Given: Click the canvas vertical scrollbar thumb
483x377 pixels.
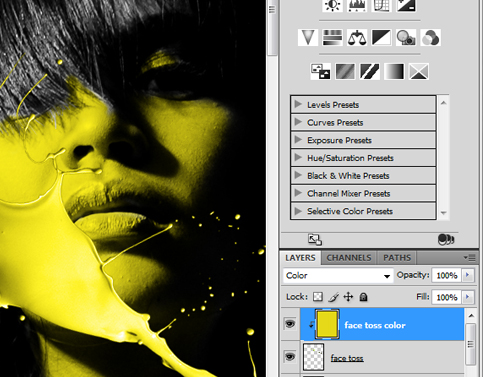Looking at the screenshot, I should [x=272, y=27].
